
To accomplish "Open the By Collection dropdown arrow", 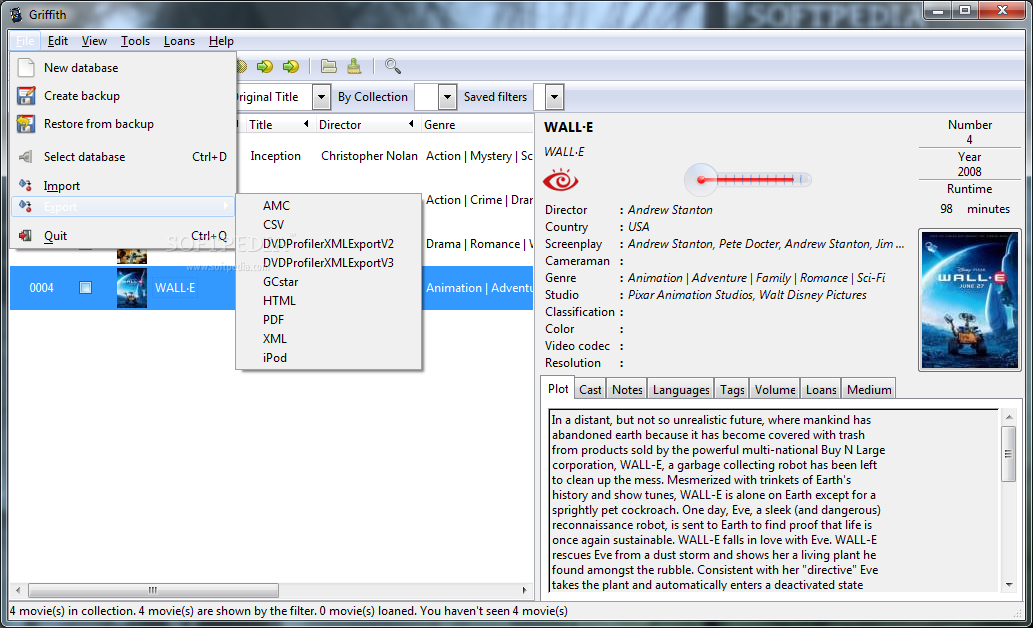I will point(447,98).
